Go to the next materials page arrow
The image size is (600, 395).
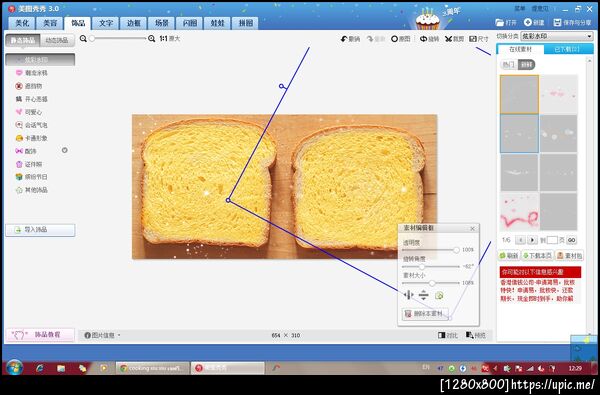(532, 240)
